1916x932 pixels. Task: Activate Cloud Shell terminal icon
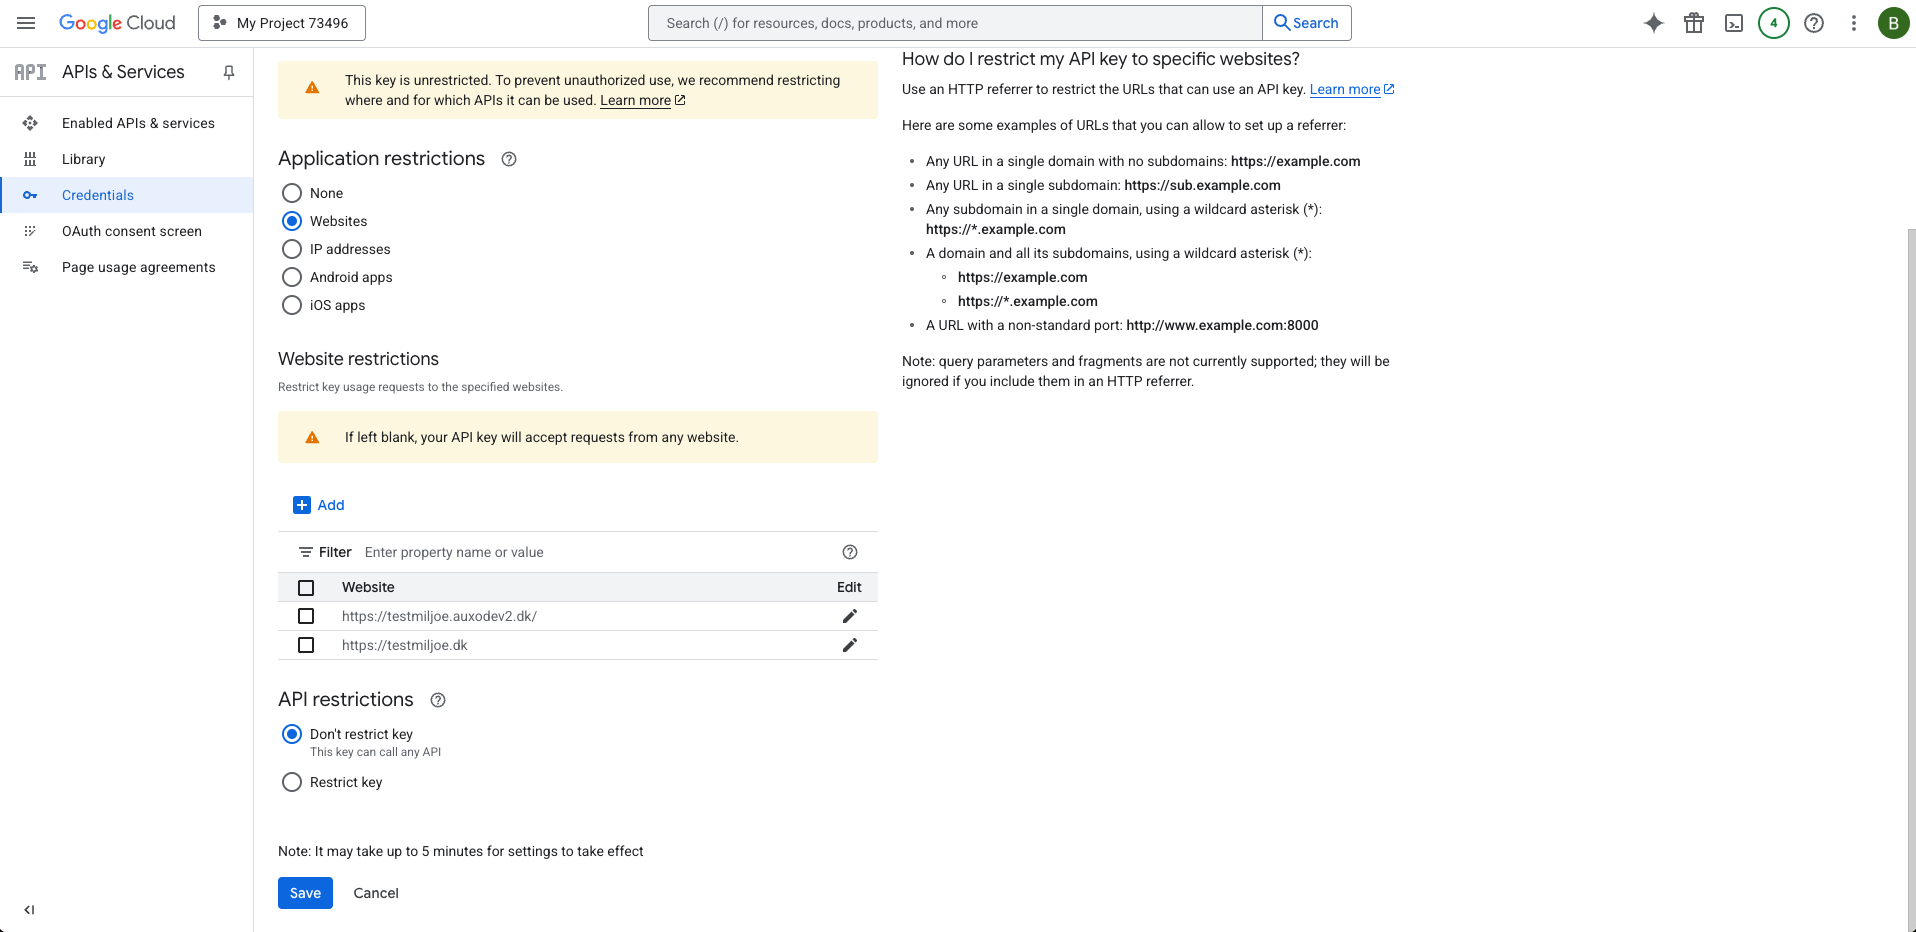point(1734,23)
